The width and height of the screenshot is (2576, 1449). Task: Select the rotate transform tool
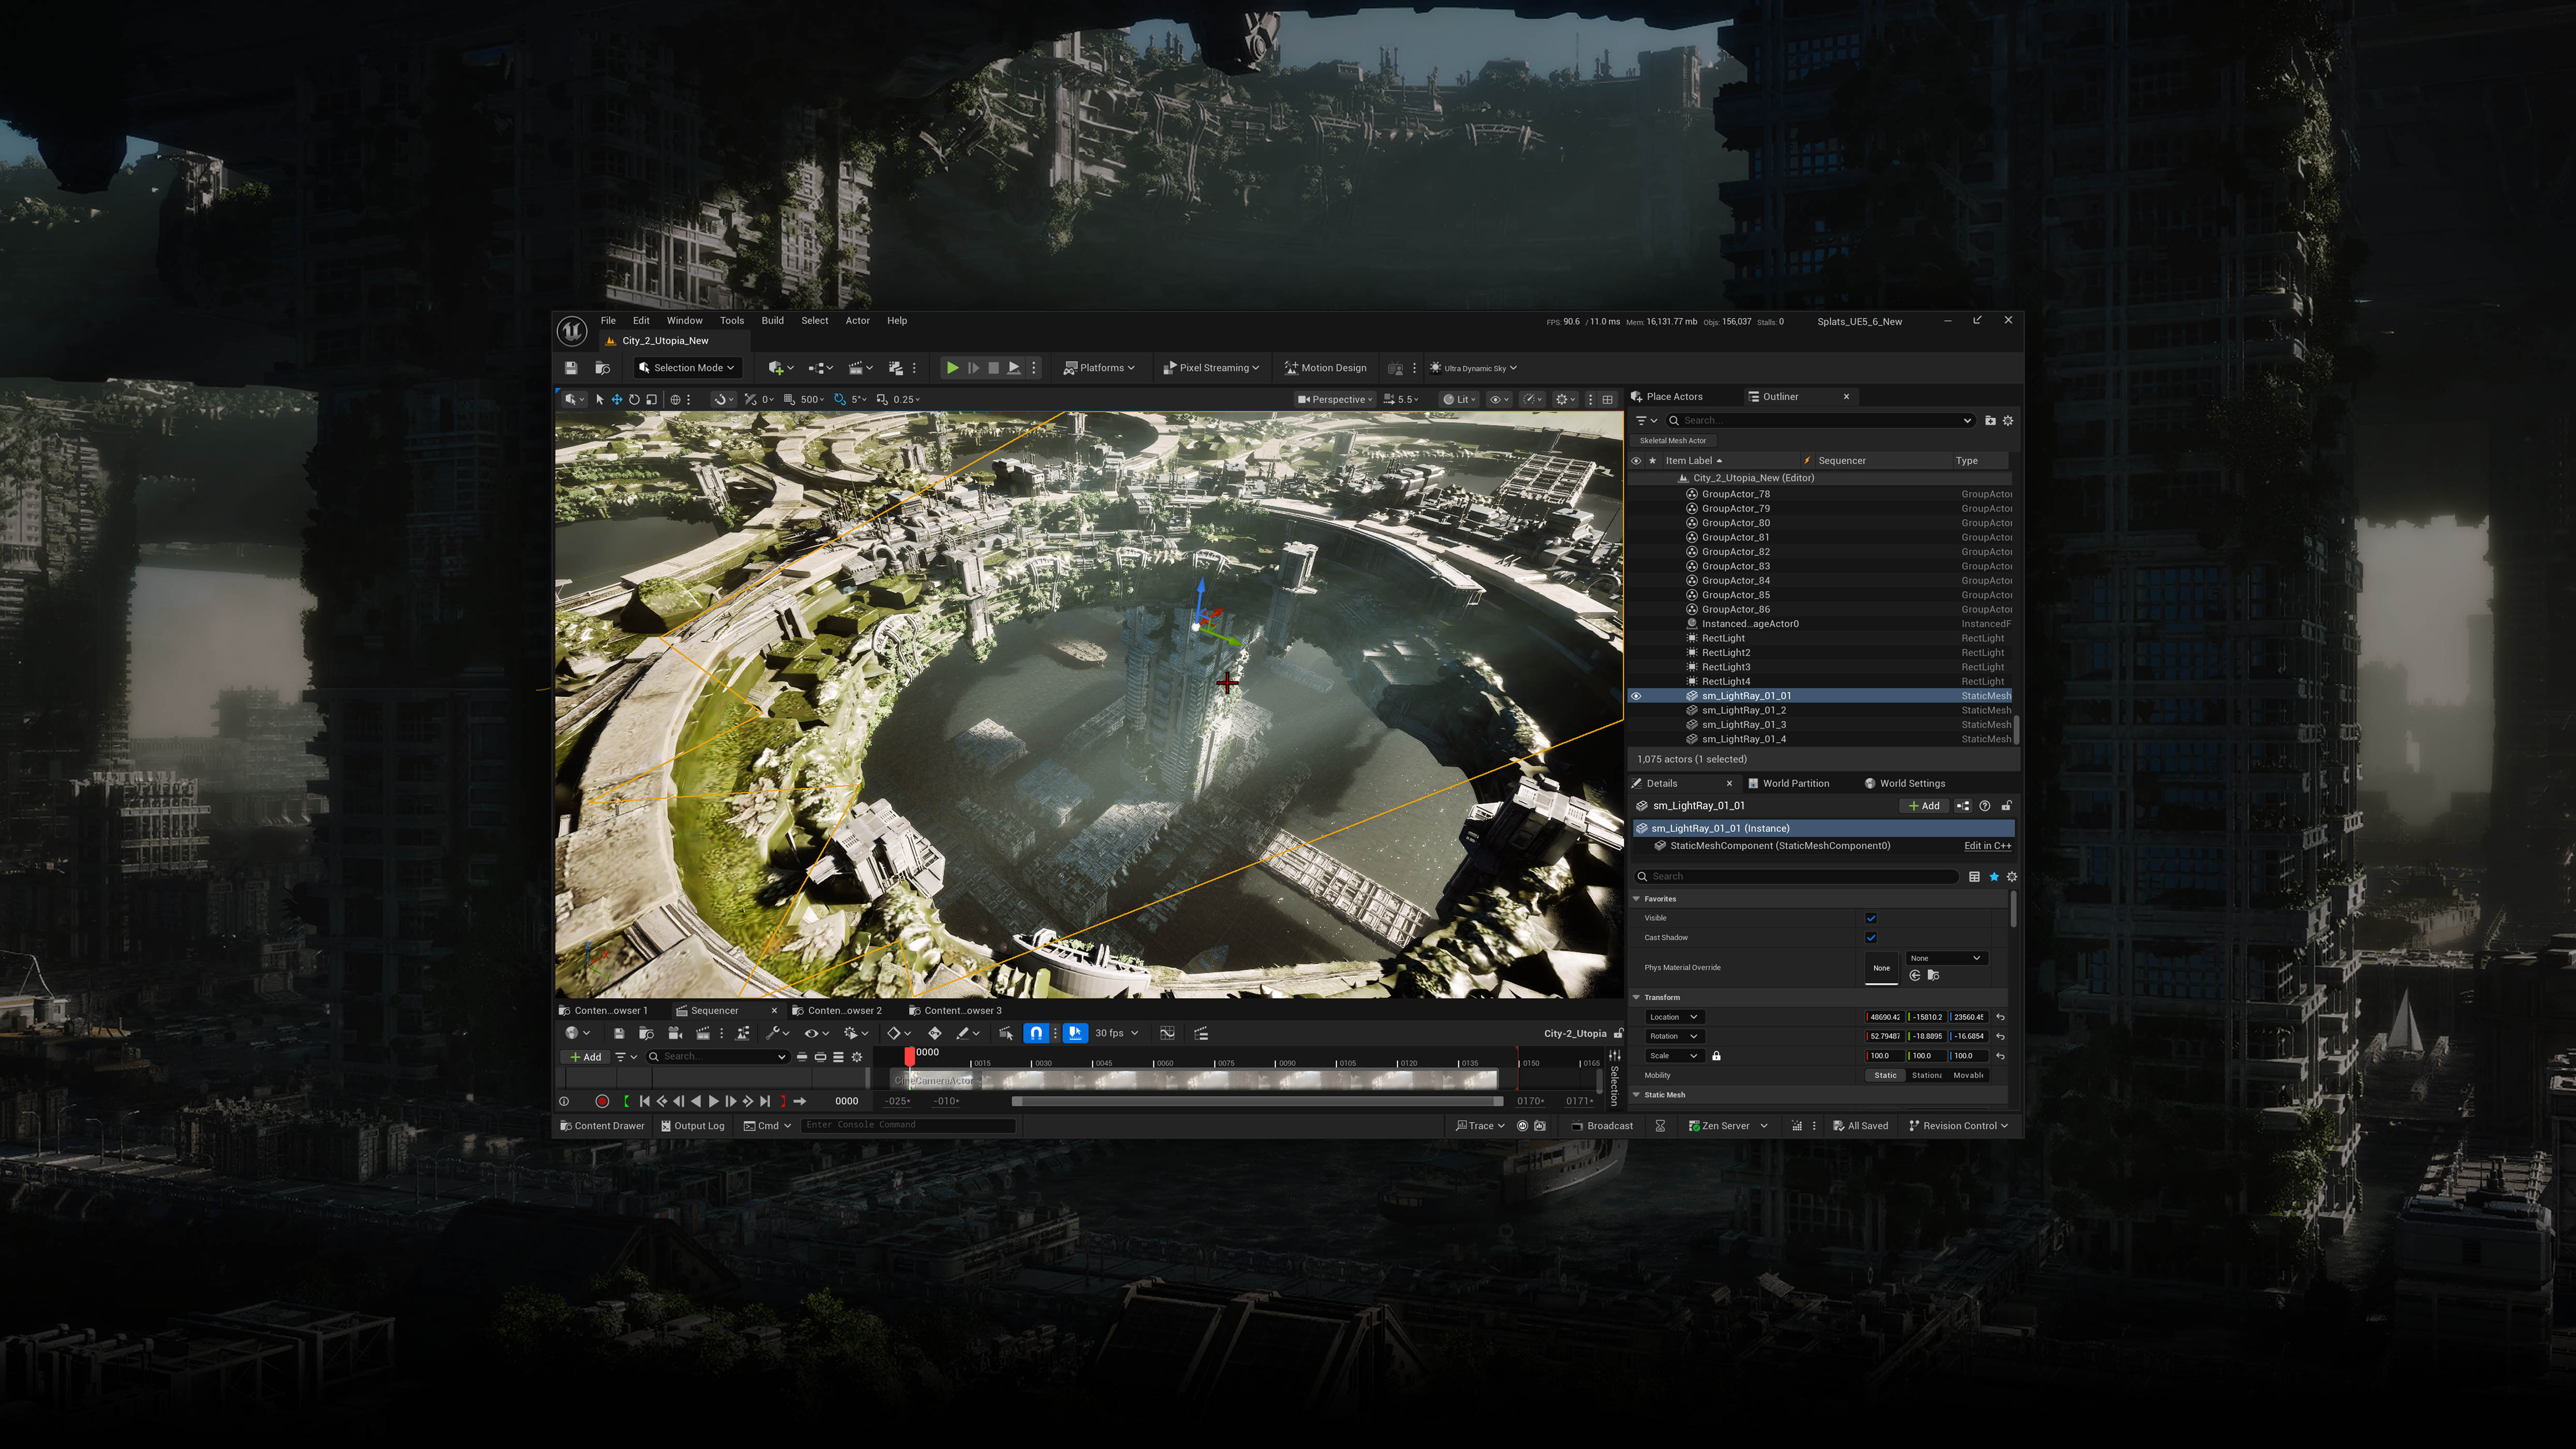pyautogui.click(x=634, y=399)
